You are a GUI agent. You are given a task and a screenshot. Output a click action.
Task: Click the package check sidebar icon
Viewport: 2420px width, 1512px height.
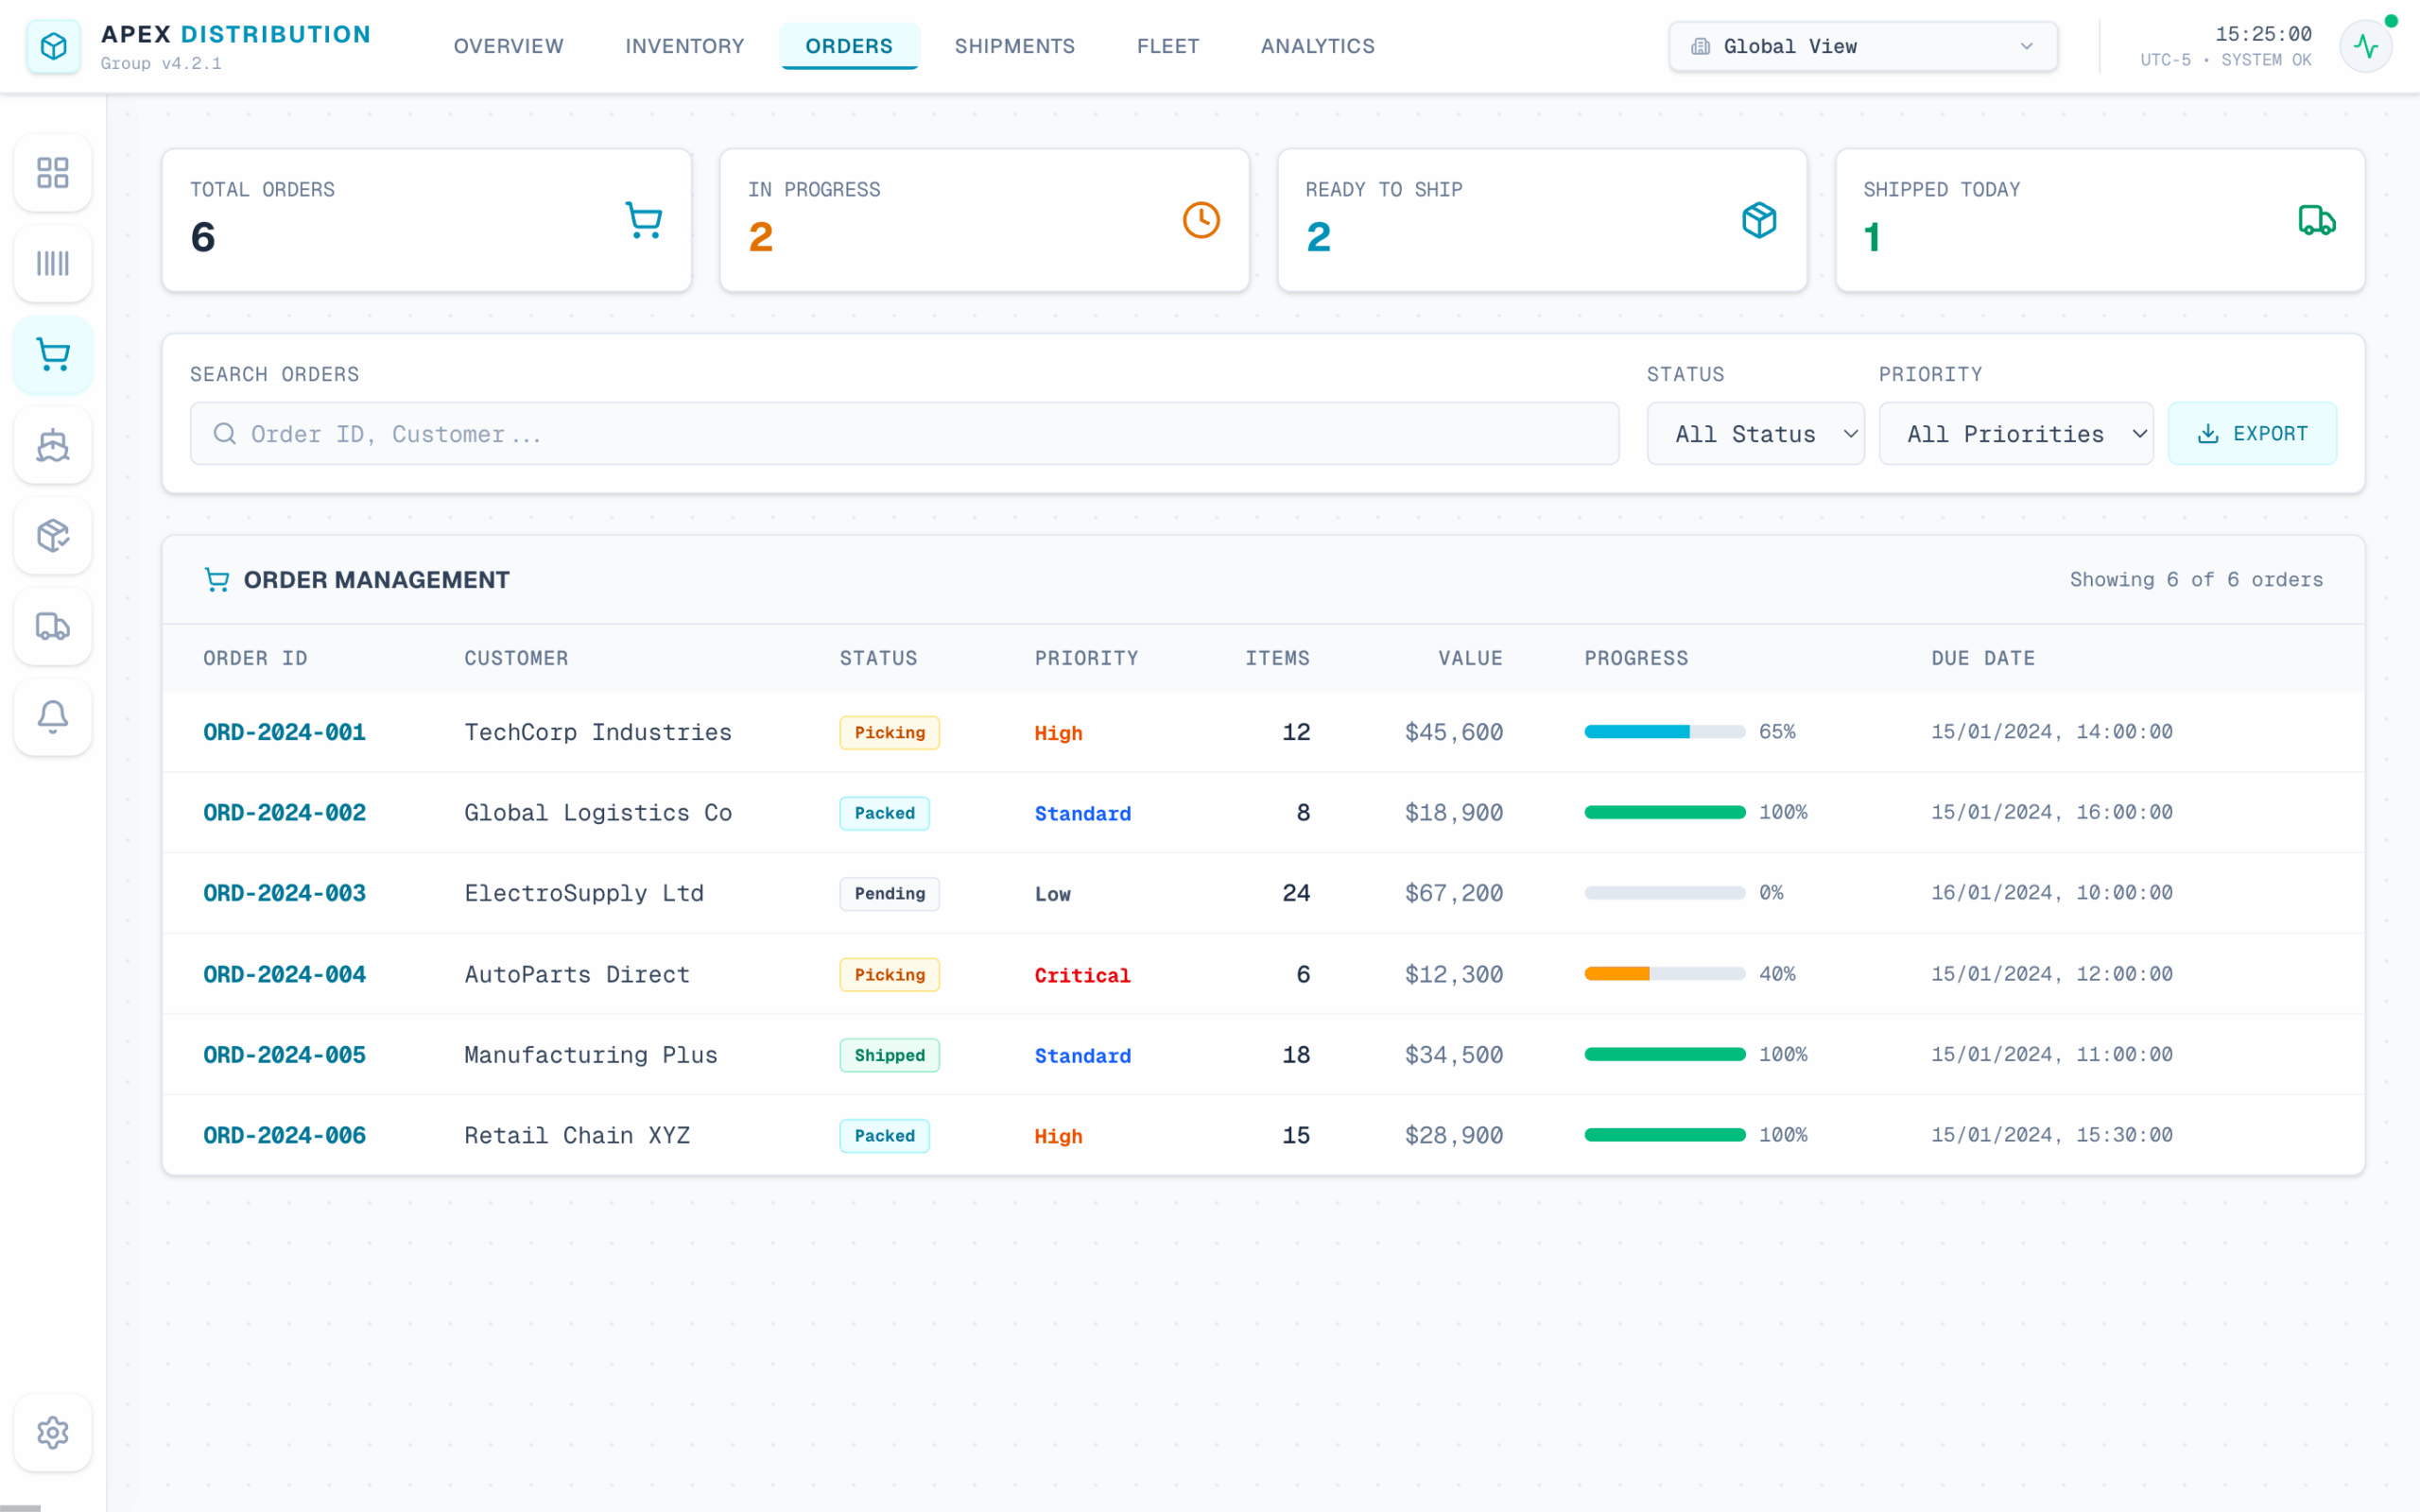click(53, 536)
